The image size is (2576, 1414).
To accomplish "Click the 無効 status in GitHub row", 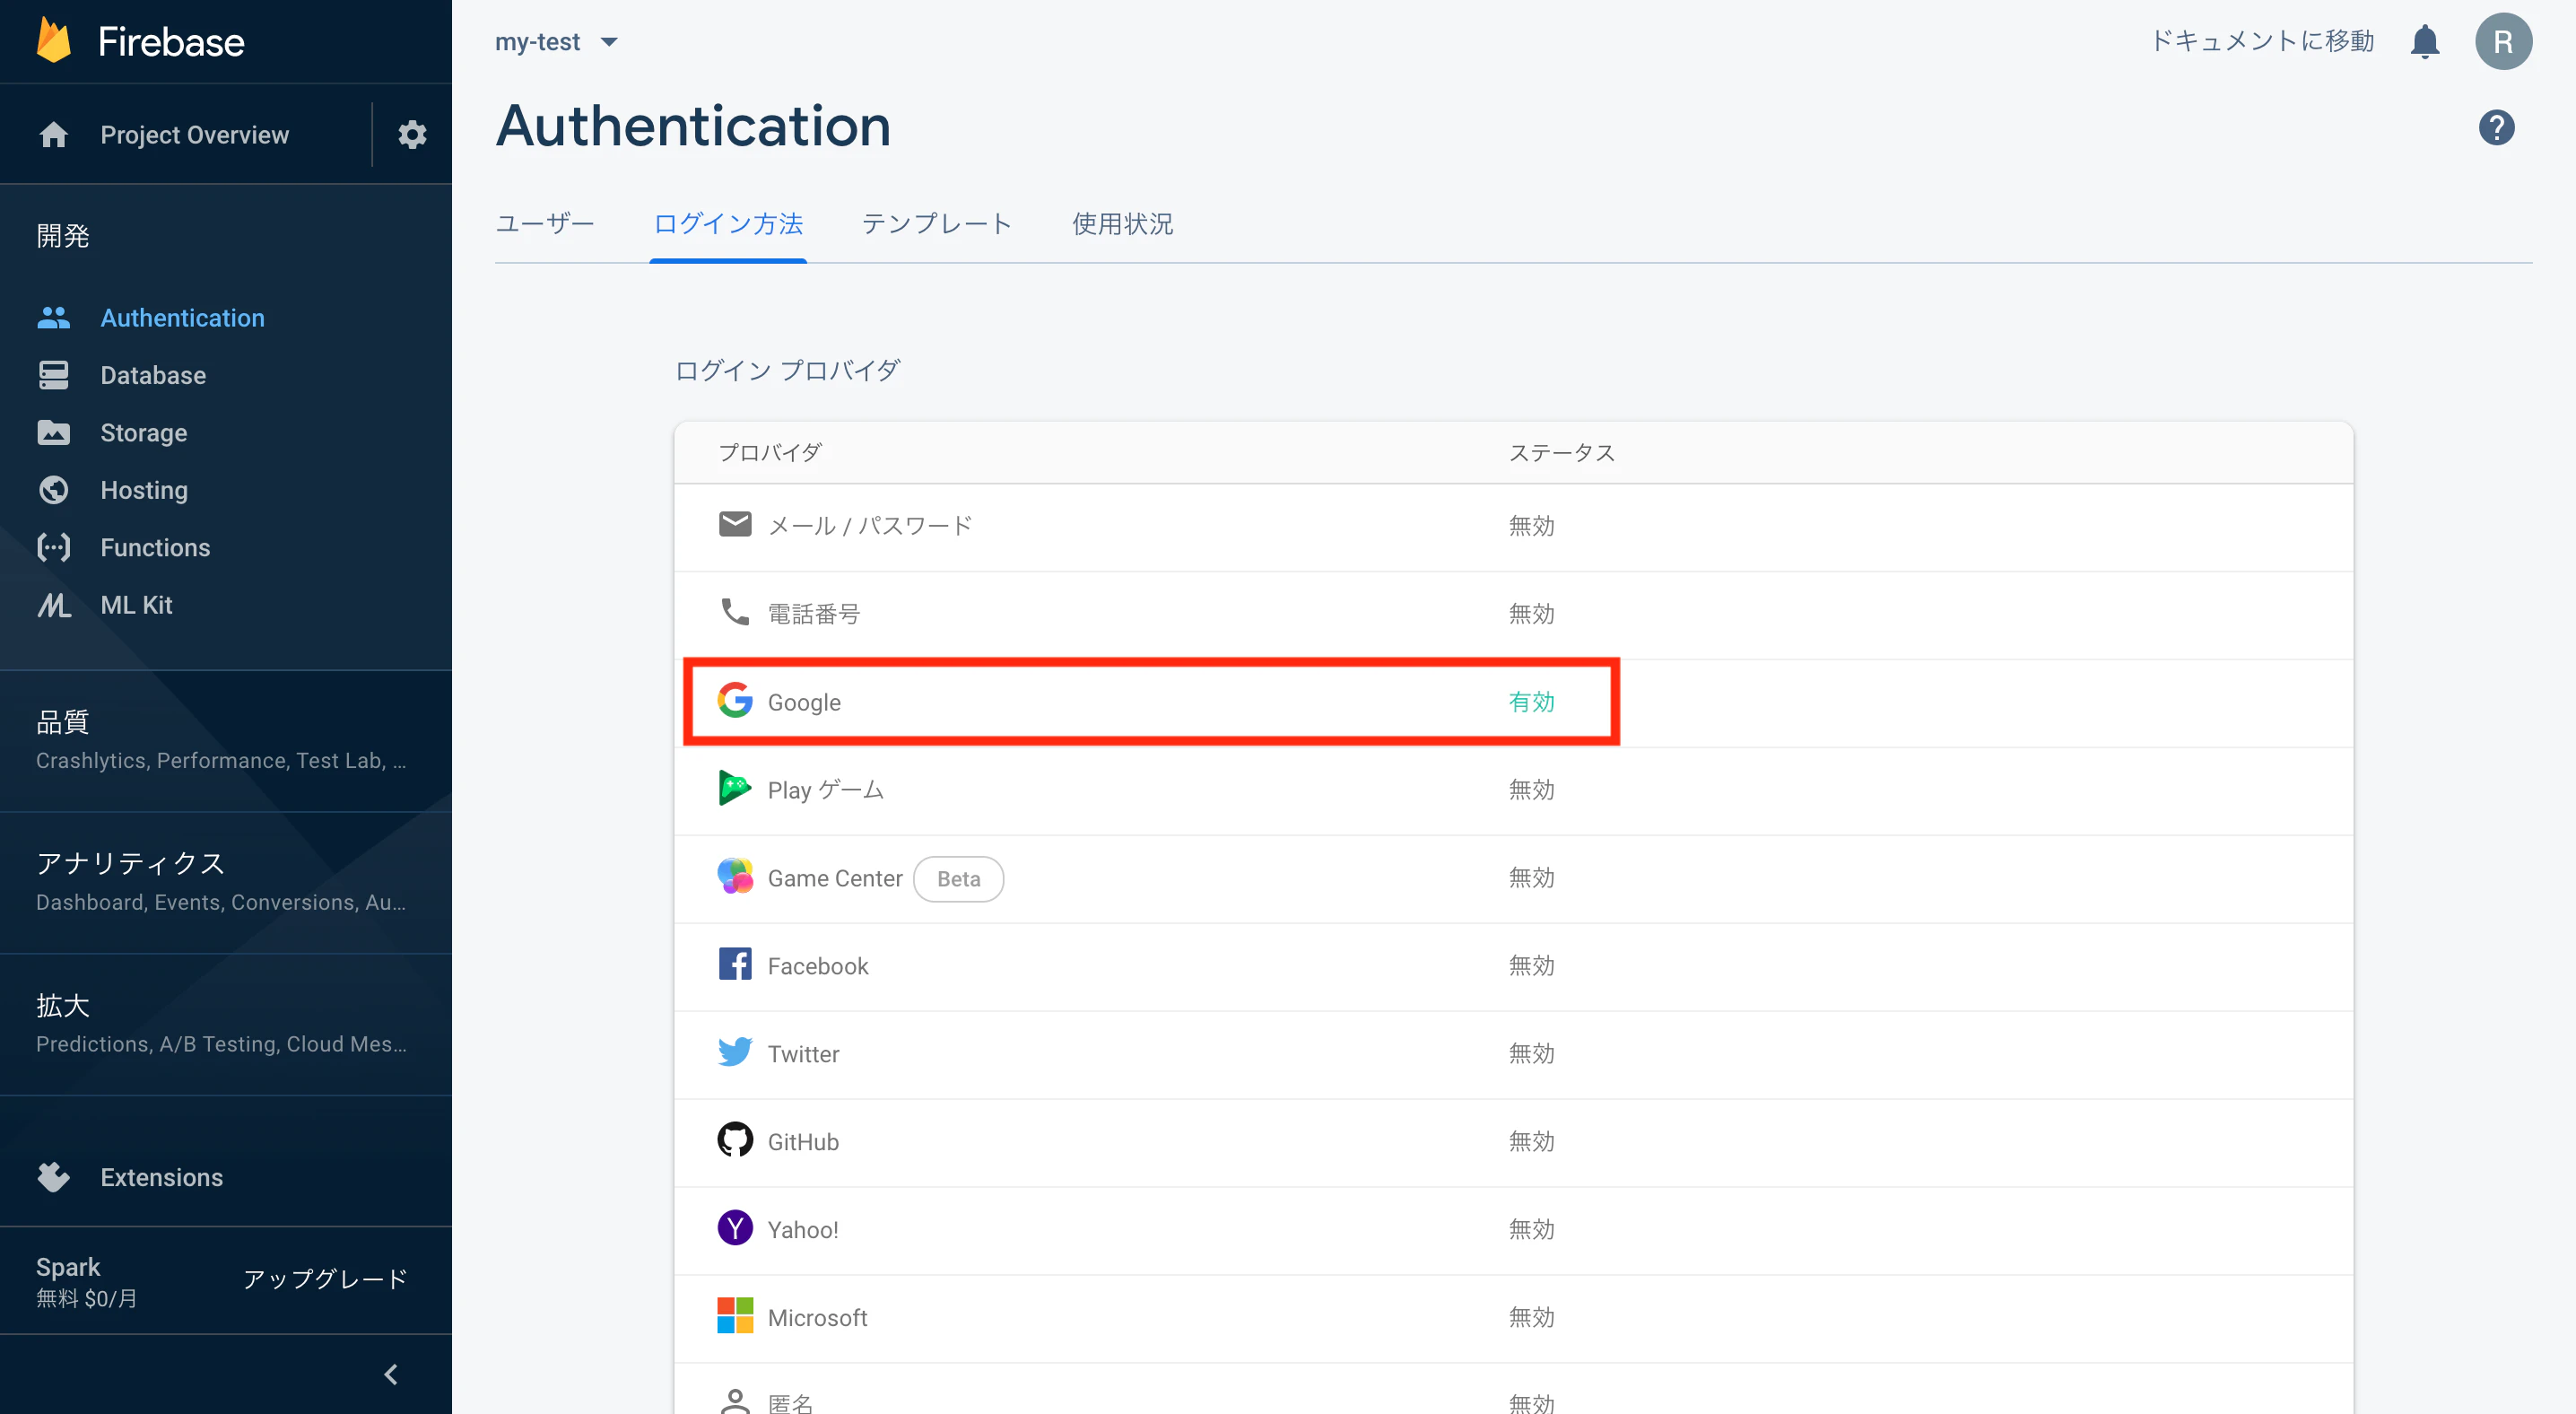I will pos(1531,1142).
